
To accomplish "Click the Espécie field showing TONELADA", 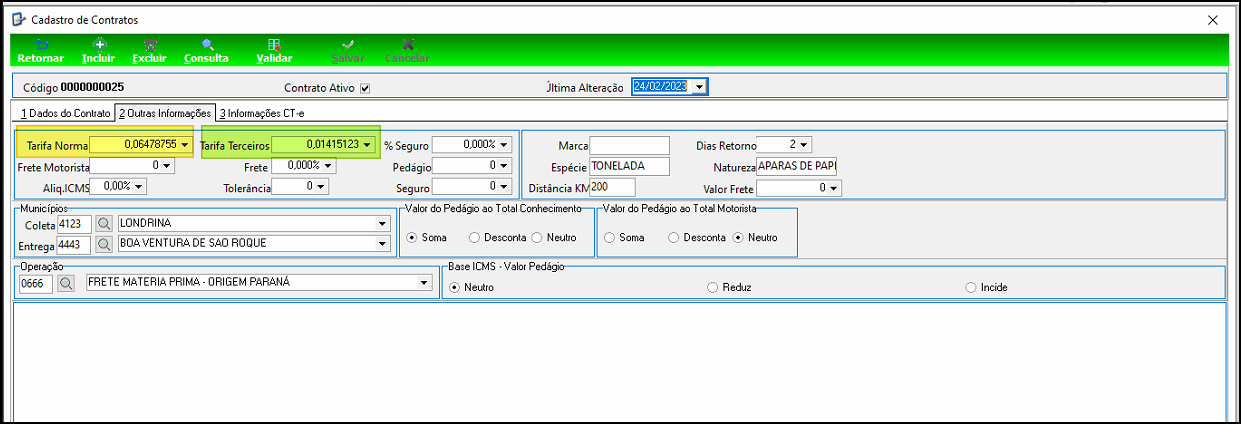I will [x=629, y=166].
